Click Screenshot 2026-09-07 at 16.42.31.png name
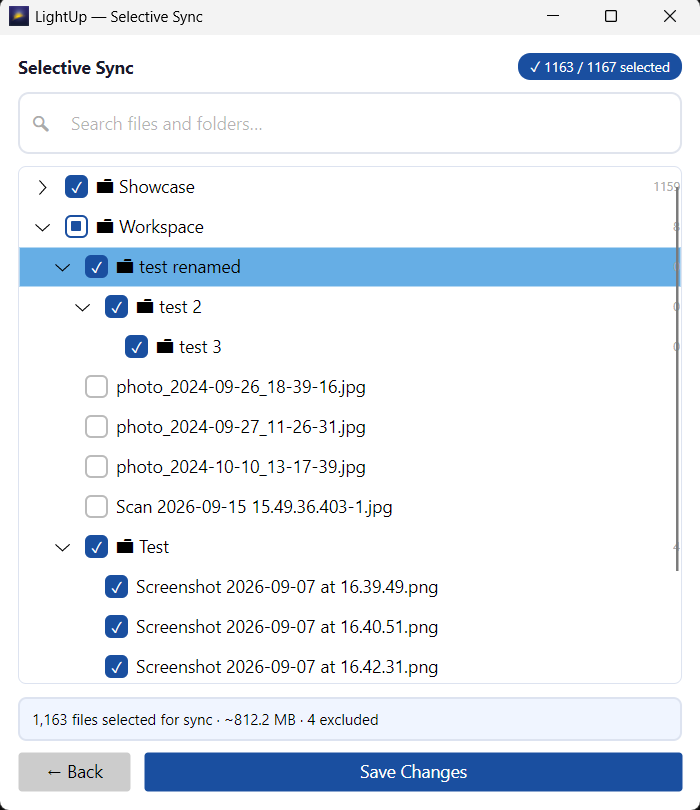 click(287, 667)
